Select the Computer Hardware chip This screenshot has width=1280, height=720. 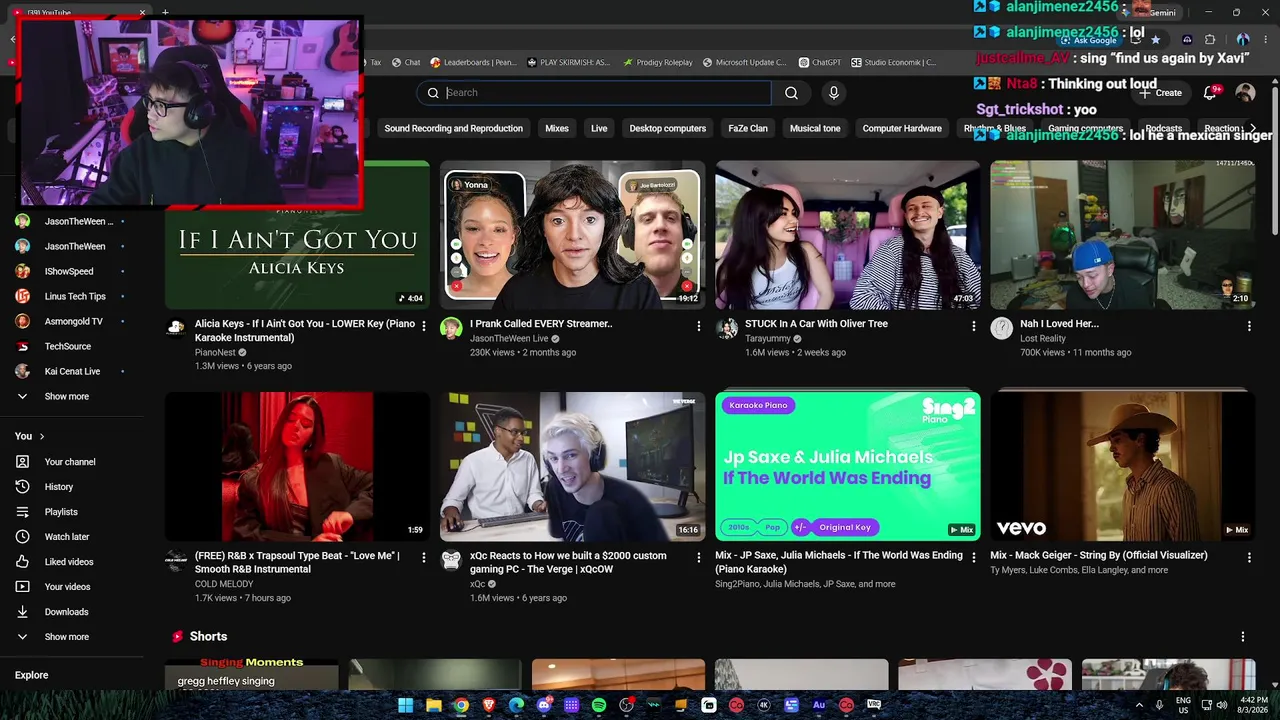point(902,129)
